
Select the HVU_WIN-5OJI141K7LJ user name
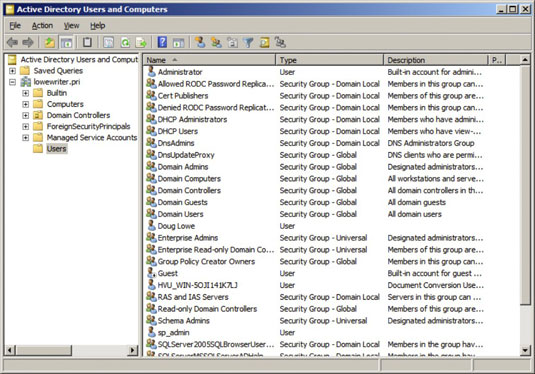tap(198, 285)
